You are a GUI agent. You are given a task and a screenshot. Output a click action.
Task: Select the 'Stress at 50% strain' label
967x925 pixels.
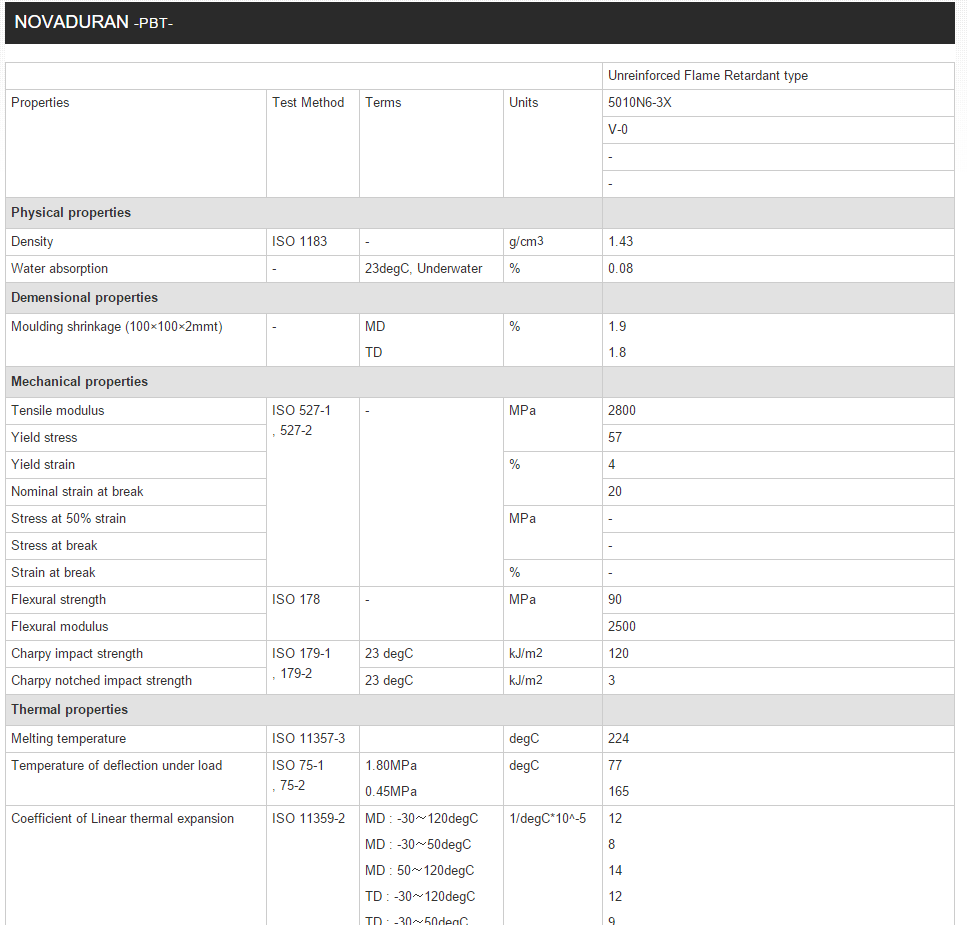point(68,519)
